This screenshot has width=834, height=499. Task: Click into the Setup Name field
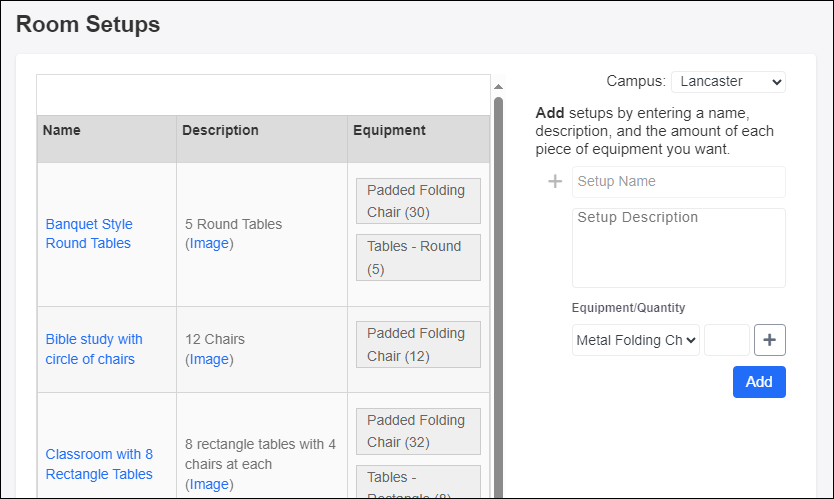pyautogui.click(x=678, y=182)
